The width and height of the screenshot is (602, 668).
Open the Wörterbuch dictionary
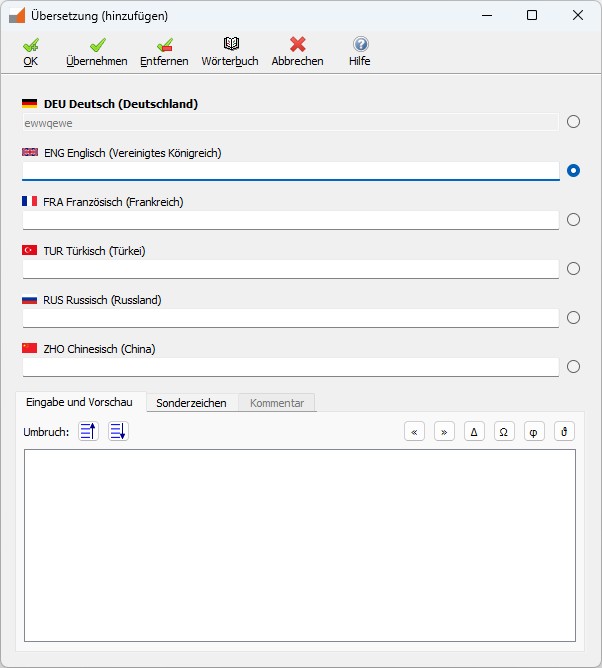tap(230, 45)
